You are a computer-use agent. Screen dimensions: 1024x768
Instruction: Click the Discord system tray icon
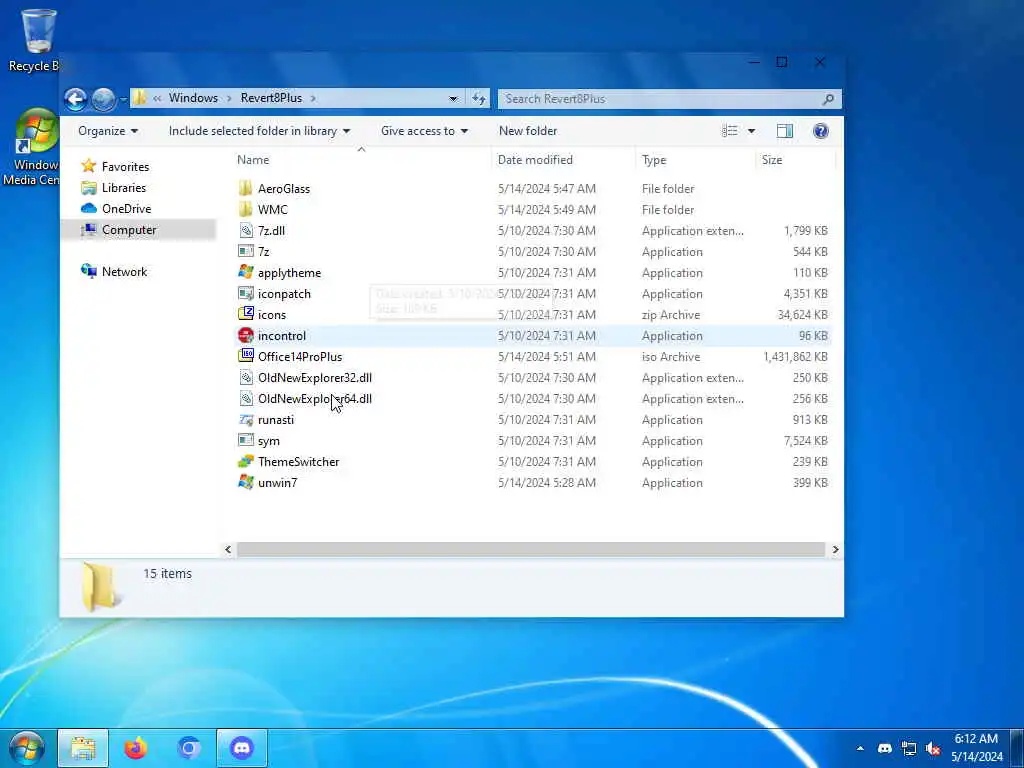point(885,748)
